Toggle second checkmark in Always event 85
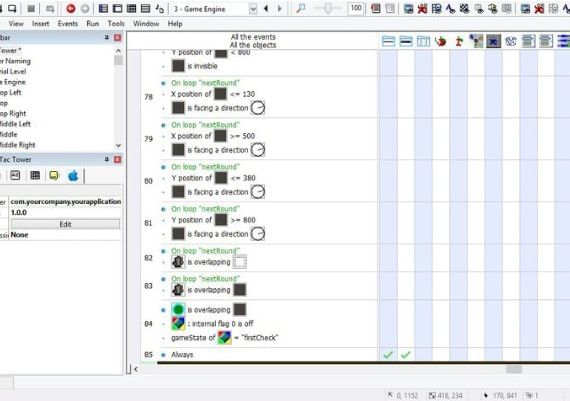 tap(406, 354)
